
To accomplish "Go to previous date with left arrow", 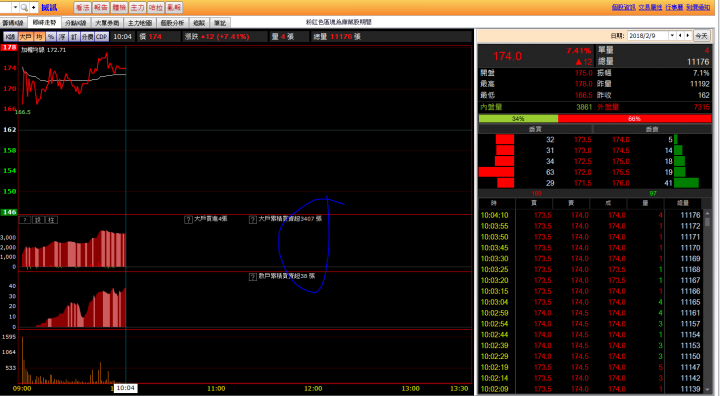I will [680, 35].
